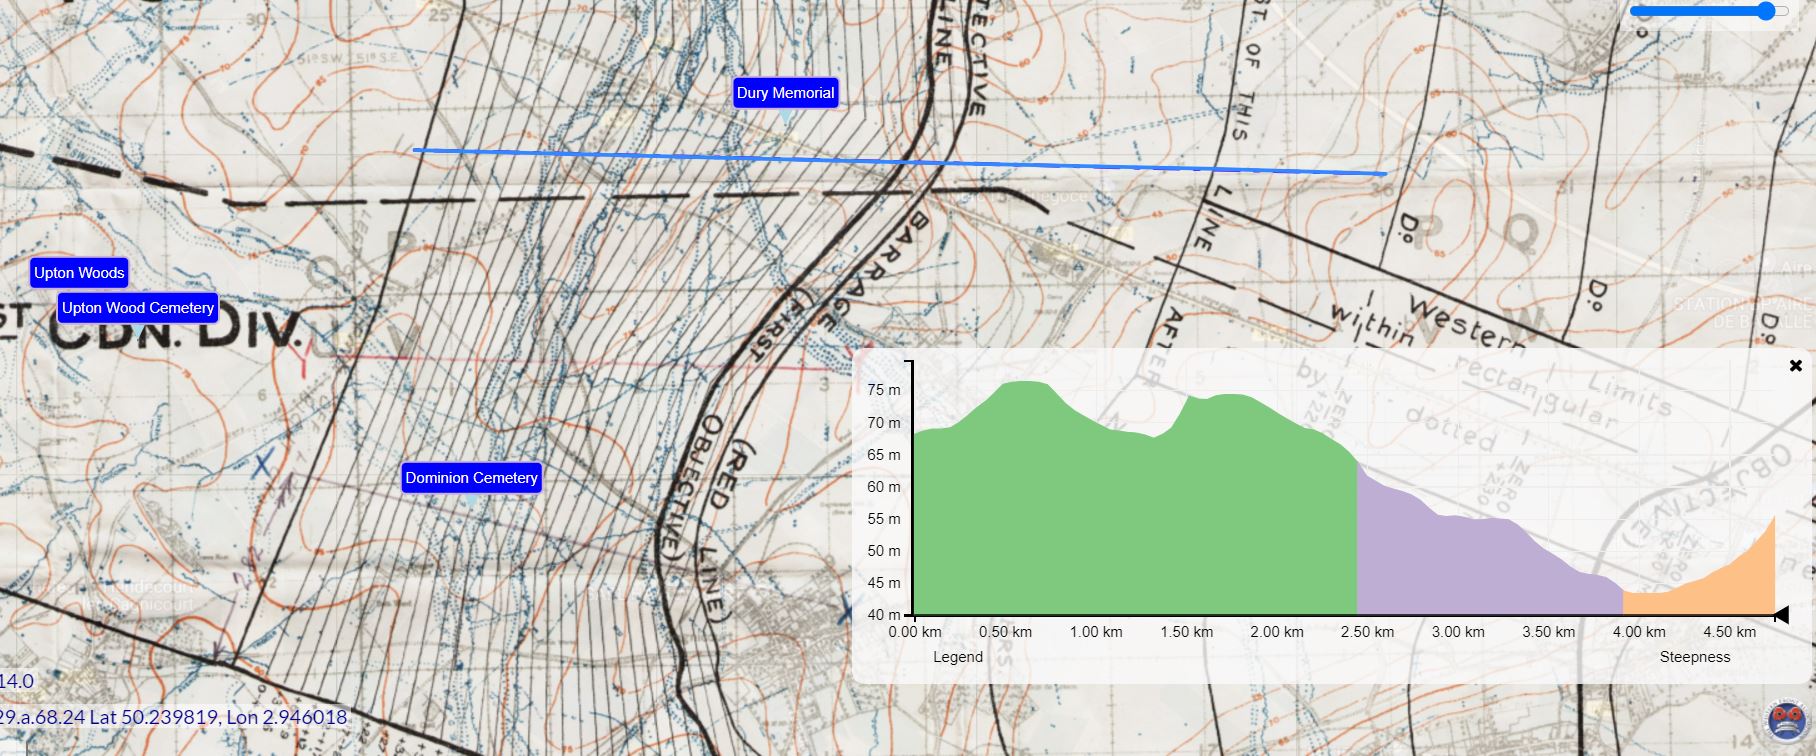Select the blue measured path line on map
The width and height of the screenshot is (1816, 756).
[x=900, y=162]
